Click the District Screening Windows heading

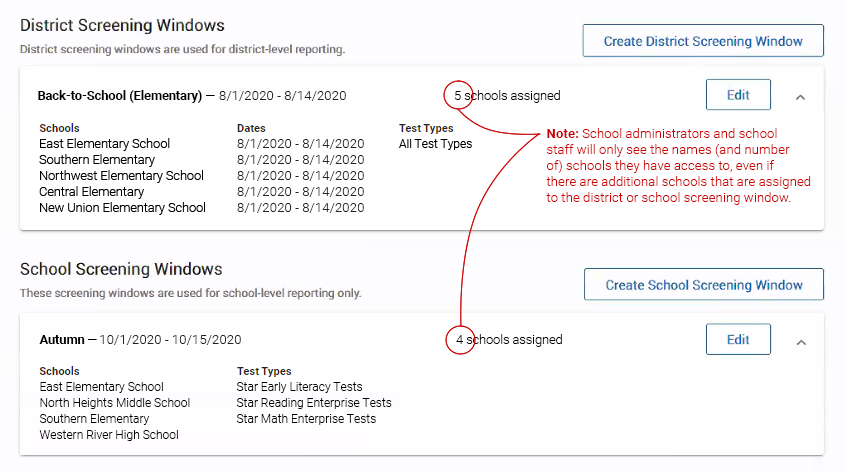pos(122,25)
